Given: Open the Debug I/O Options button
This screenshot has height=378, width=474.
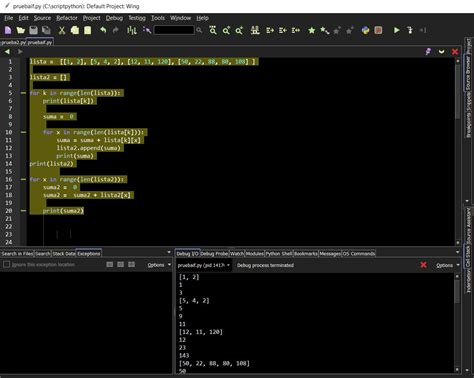Looking at the screenshot, I should click(x=448, y=265).
